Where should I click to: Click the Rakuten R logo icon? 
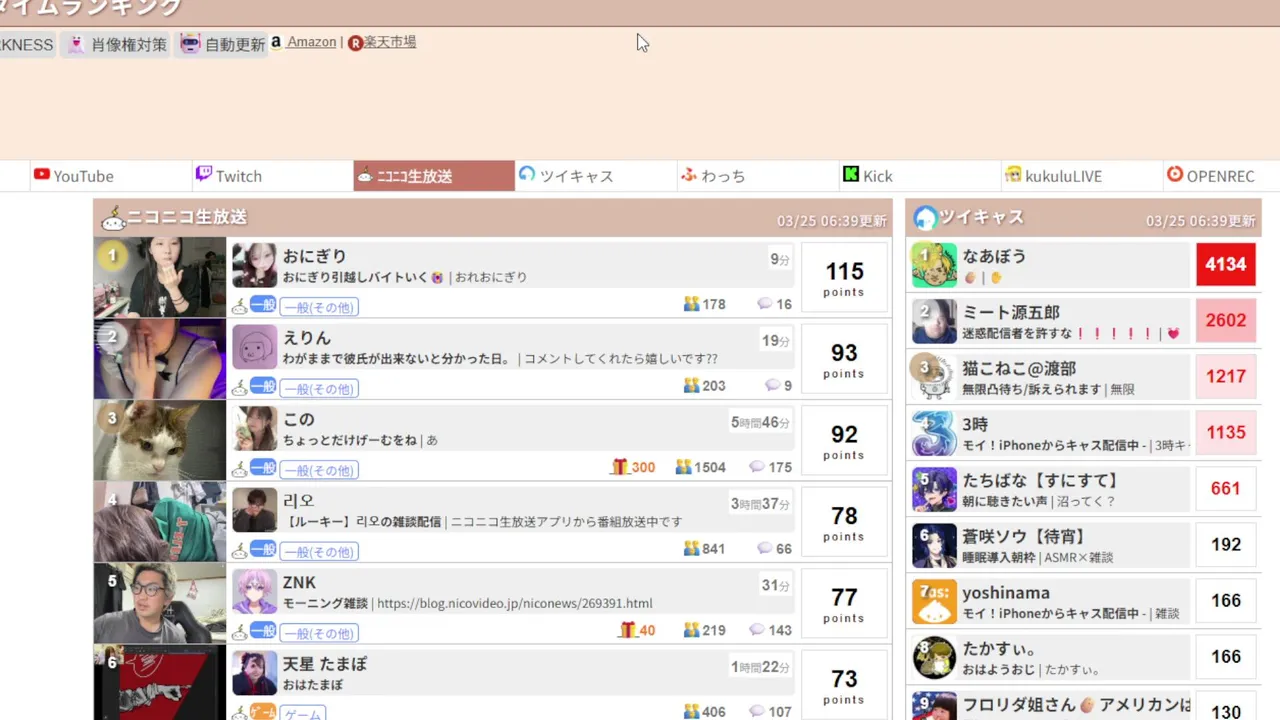point(355,43)
